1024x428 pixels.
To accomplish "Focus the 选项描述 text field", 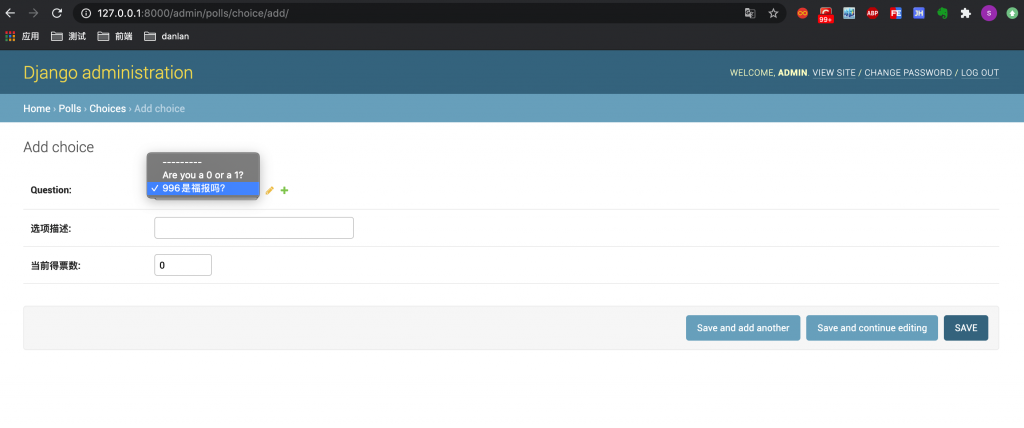I will click(x=254, y=228).
